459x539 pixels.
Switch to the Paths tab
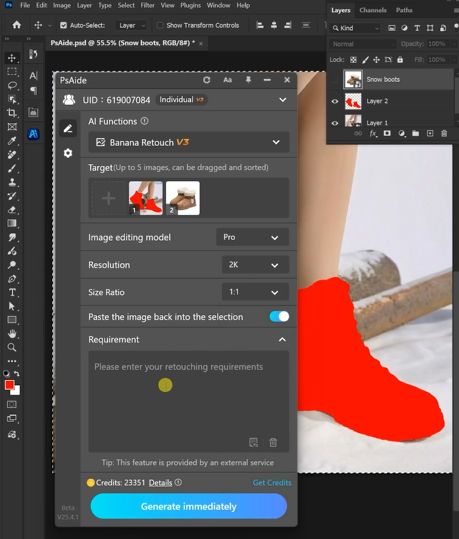coord(404,10)
